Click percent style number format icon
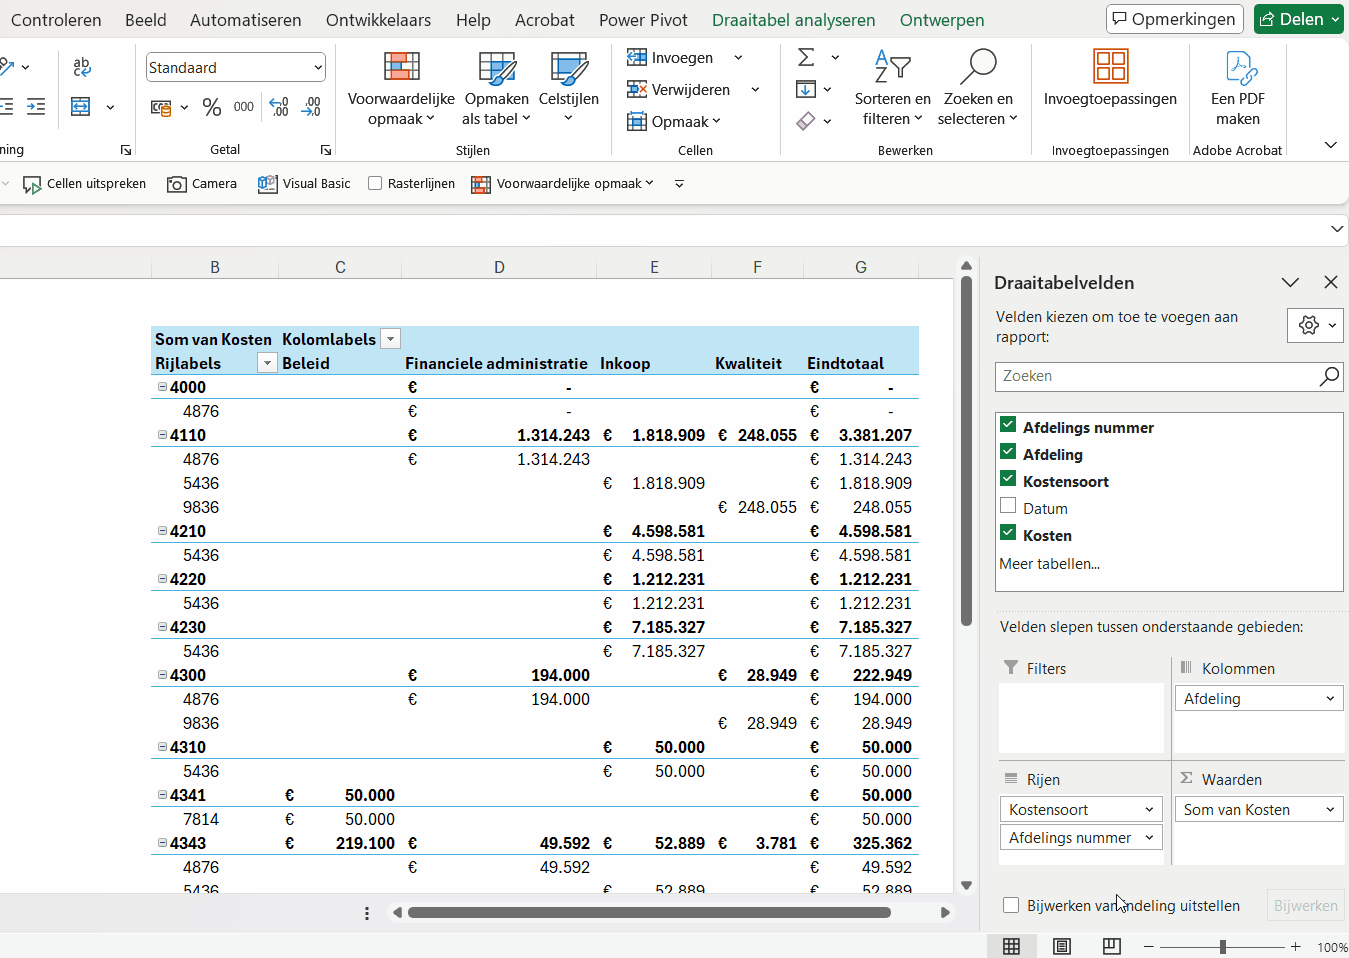Image resolution: width=1349 pixels, height=958 pixels. [x=212, y=107]
